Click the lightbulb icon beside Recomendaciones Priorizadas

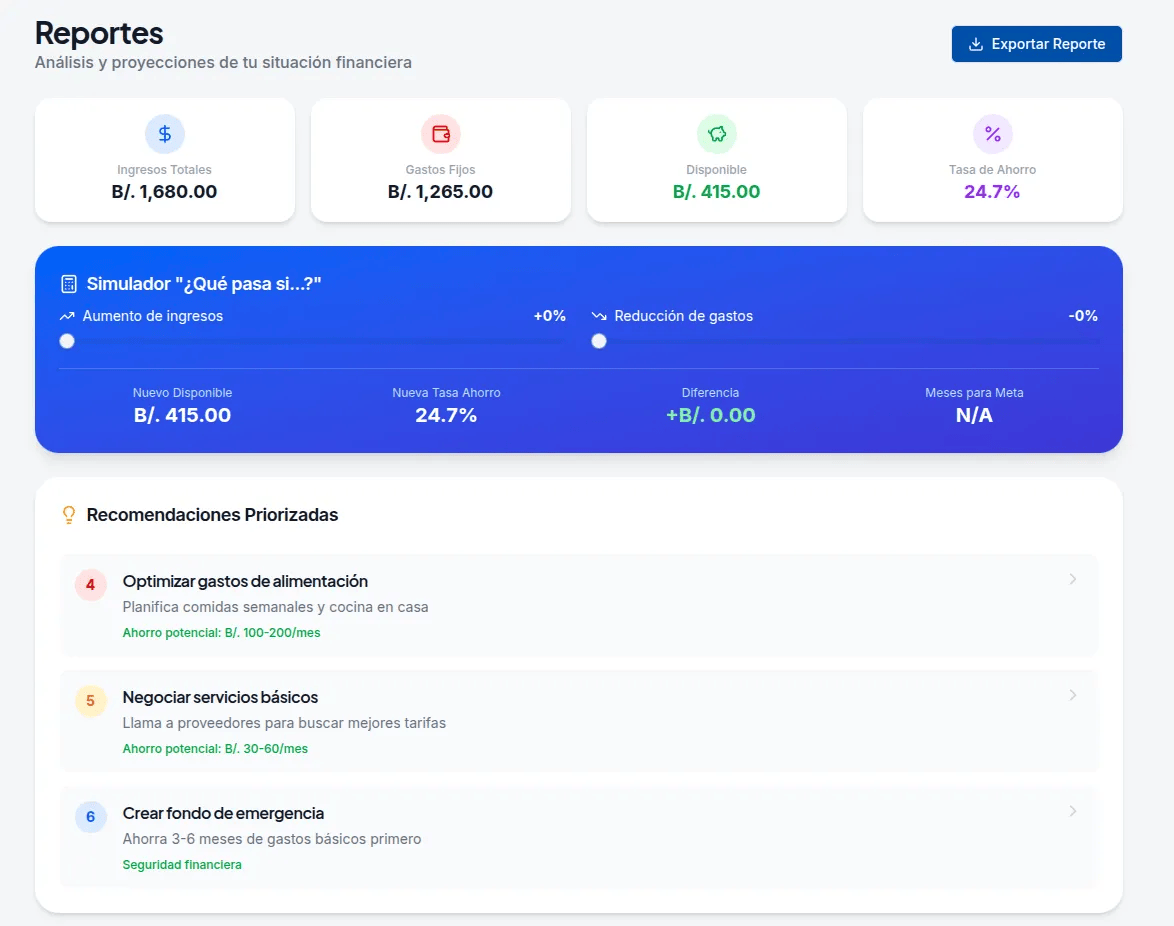tap(69, 515)
